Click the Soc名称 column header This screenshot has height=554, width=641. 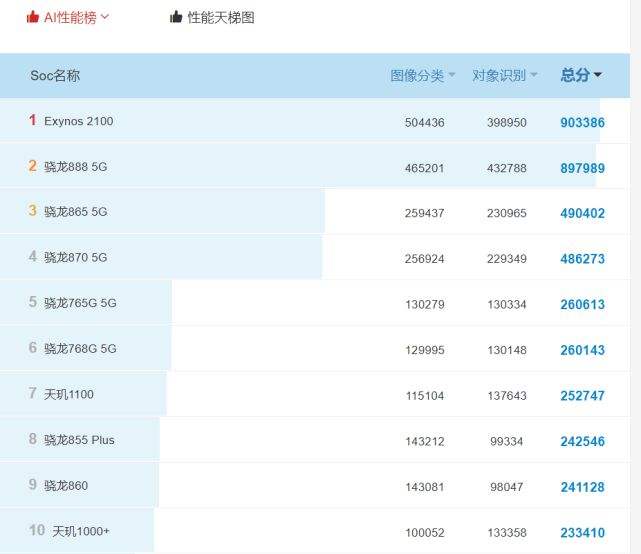click(x=55, y=75)
